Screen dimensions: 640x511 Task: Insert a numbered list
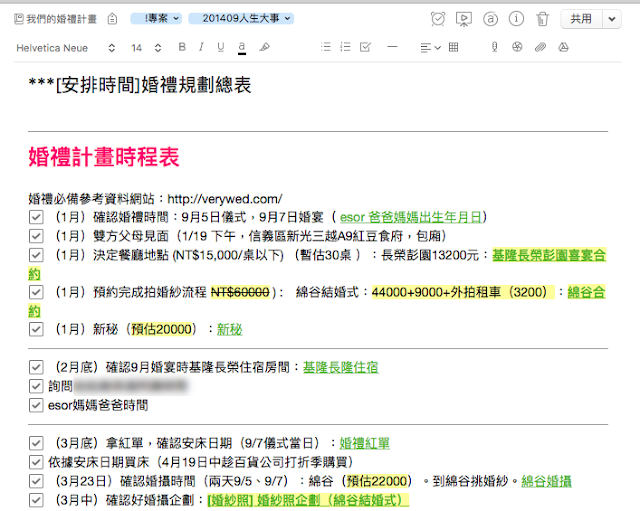[345, 47]
